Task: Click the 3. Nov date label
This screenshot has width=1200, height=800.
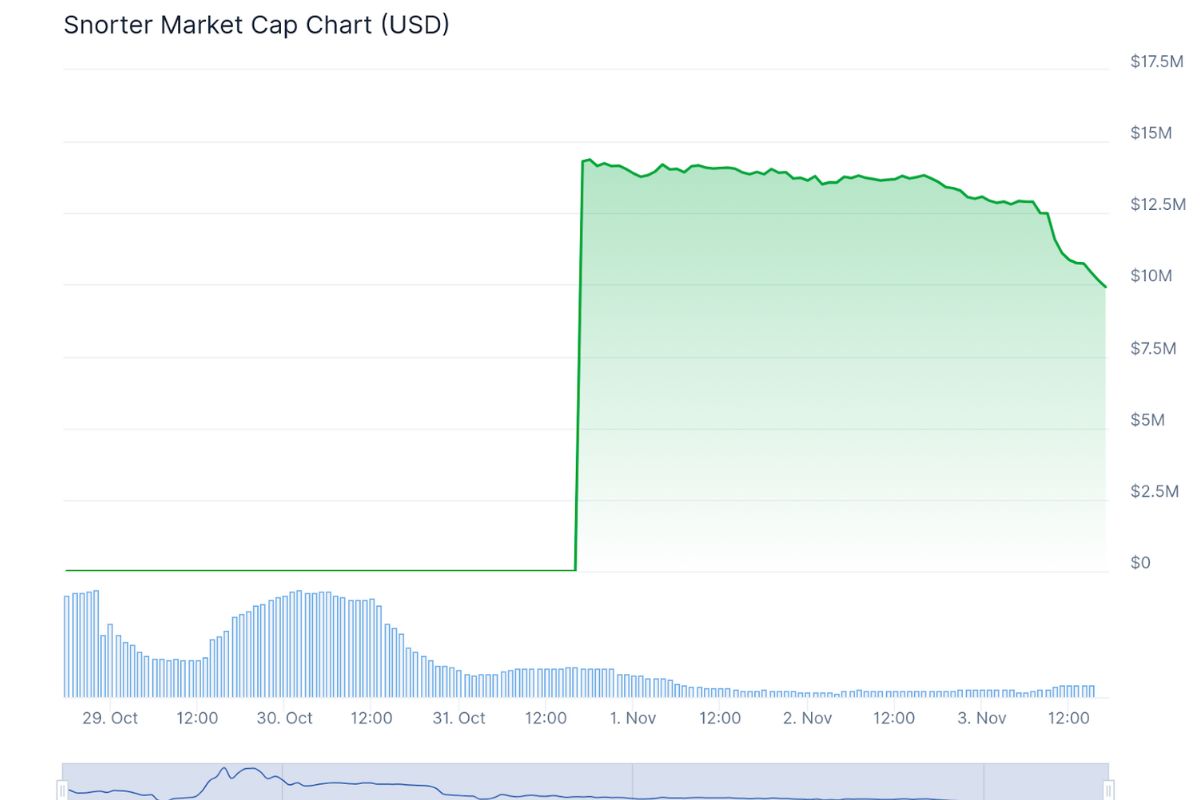Action: [981, 718]
